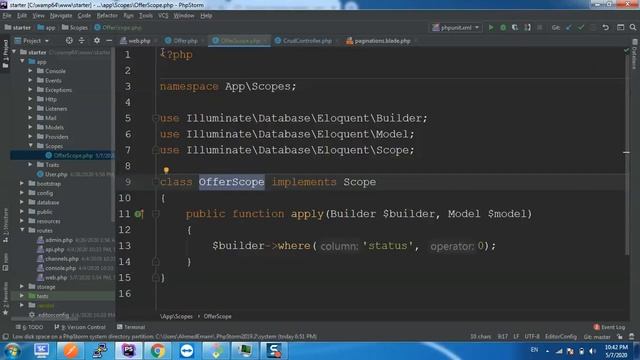This screenshot has height=360, width=640.
Task: Click the Windows Start button
Action: coord(11,351)
